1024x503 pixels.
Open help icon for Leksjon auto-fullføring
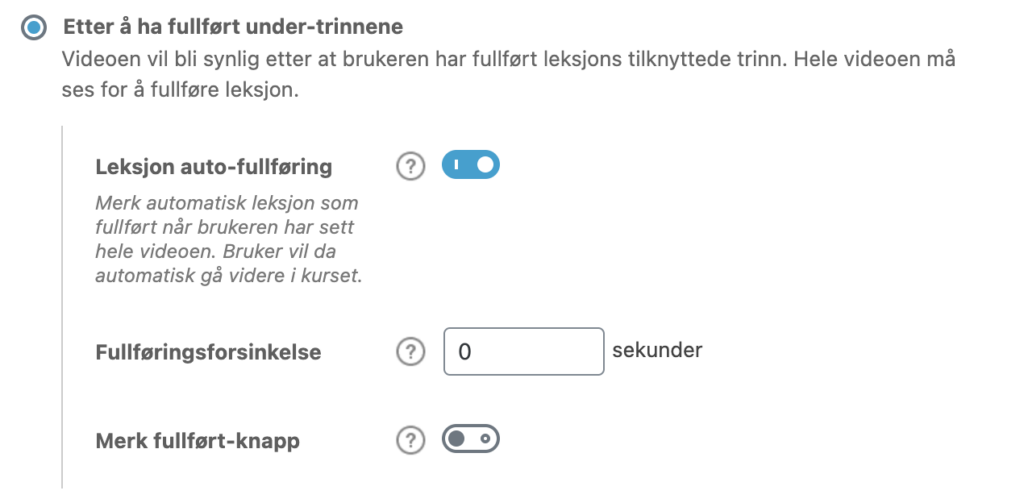410,167
